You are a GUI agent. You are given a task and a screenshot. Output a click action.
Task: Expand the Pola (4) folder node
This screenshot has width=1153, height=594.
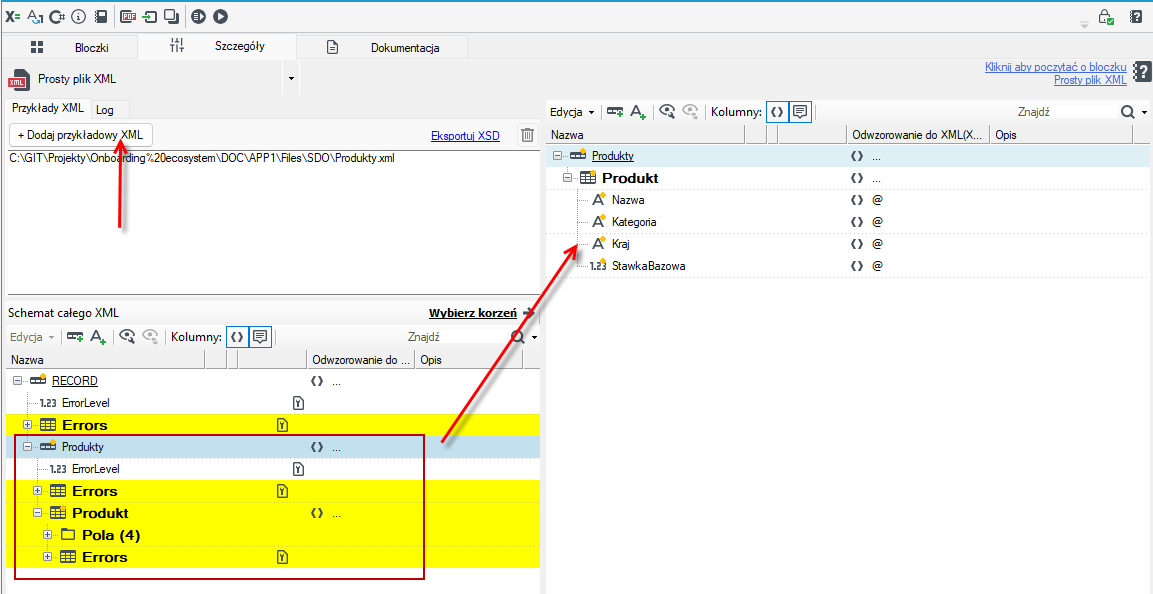coord(48,535)
